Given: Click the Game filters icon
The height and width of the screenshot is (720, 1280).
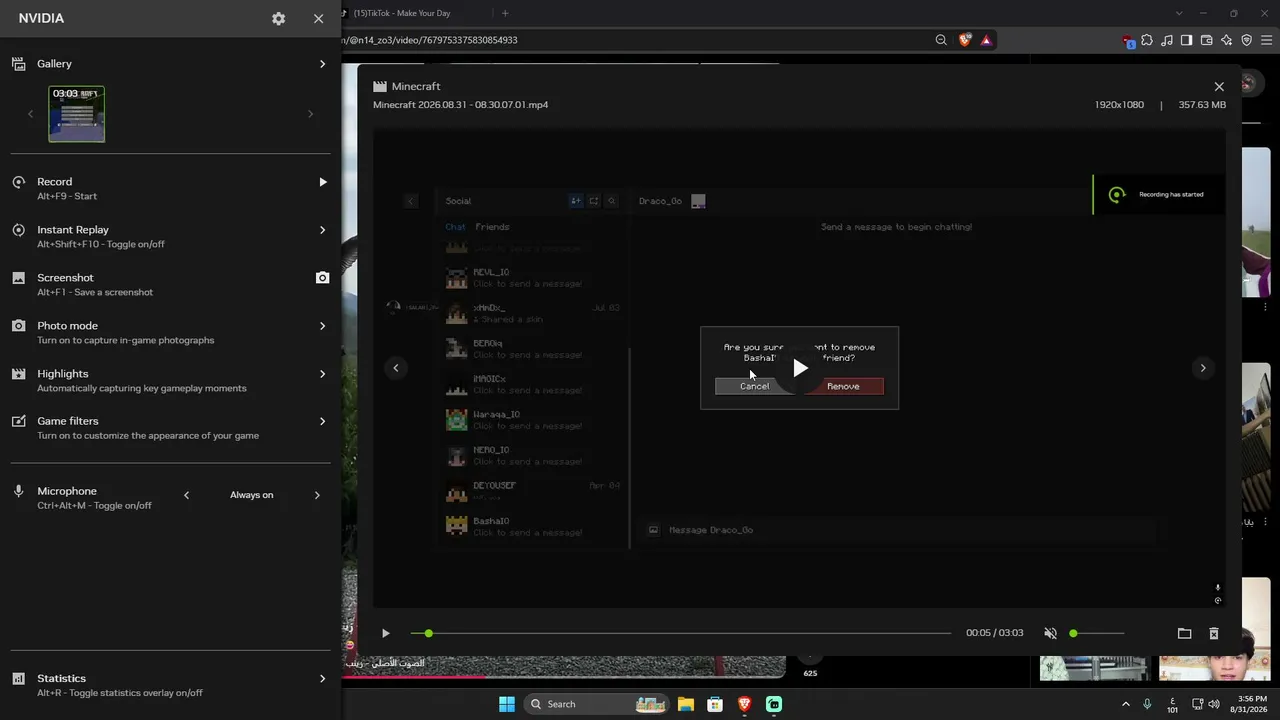Looking at the screenshot, I should pos(18,421).
